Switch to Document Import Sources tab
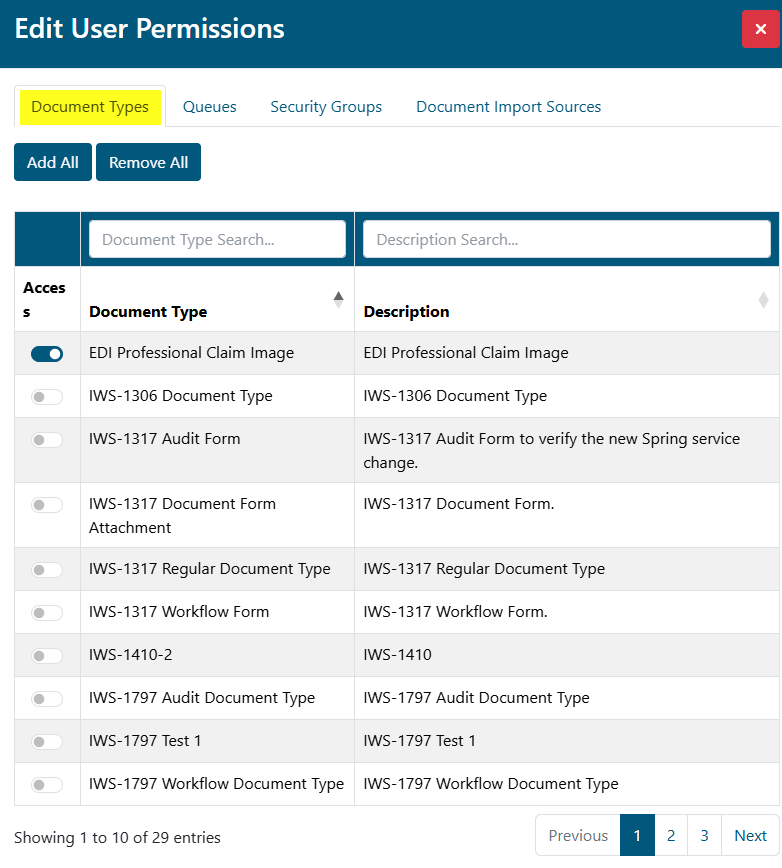Screen dimensions: 782x868 [508, 107]
